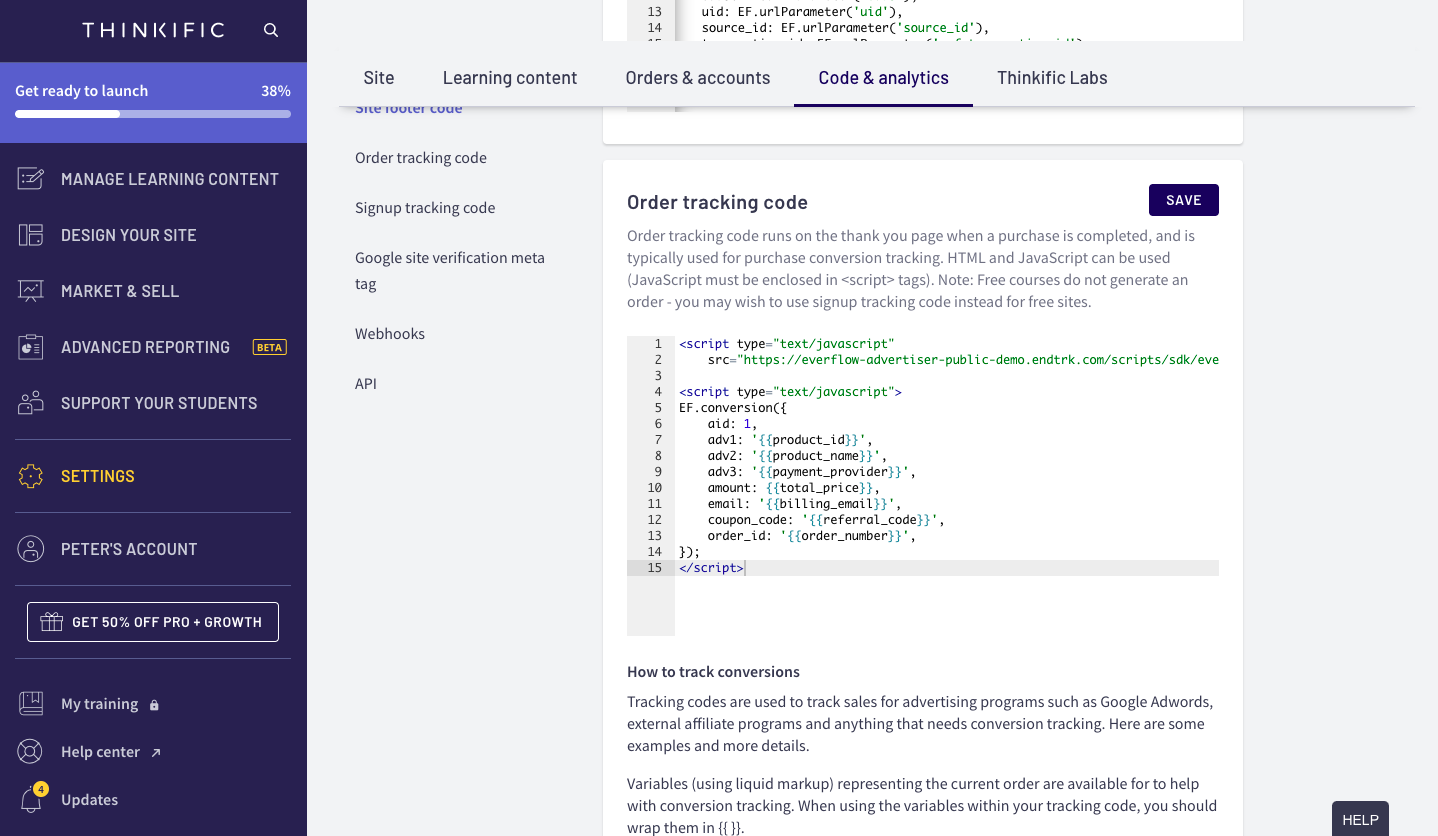Click the Order tracking code heading

(717, 202)
